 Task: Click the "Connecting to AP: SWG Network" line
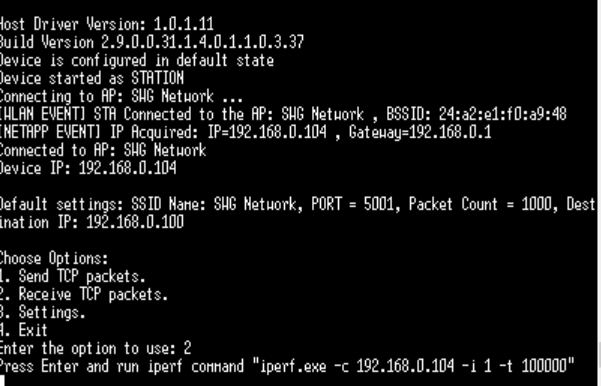[x=121, y=96]
